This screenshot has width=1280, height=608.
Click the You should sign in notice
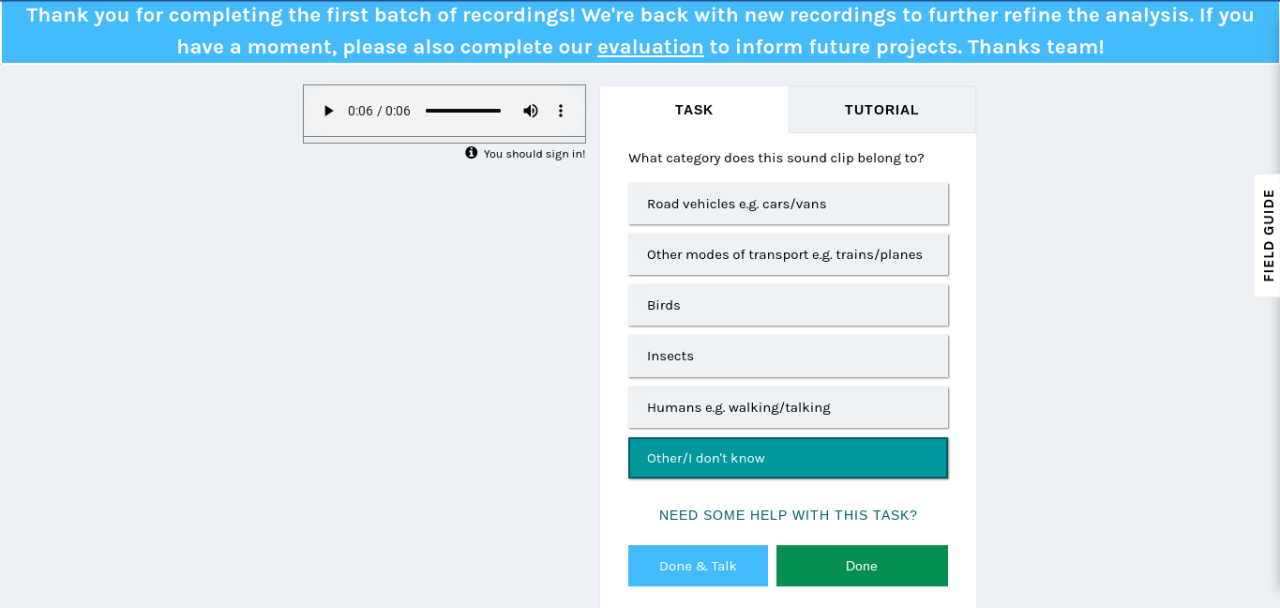tap(534, 154)
